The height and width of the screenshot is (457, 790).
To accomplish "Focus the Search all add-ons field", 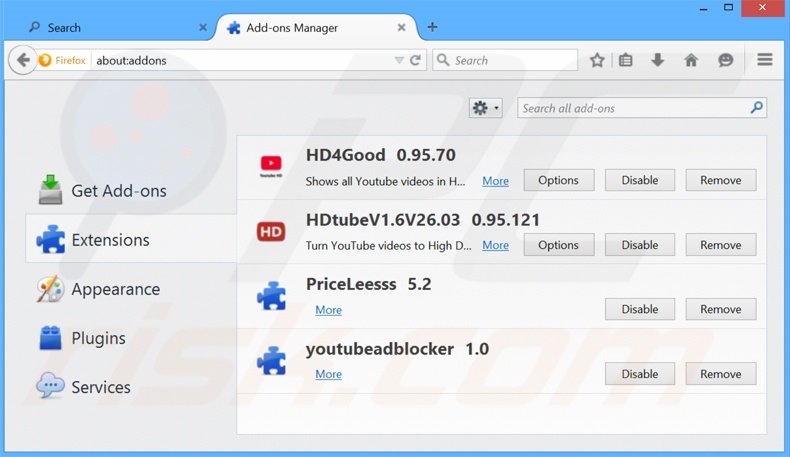I will pyautogui.click(x=642, y=108).
